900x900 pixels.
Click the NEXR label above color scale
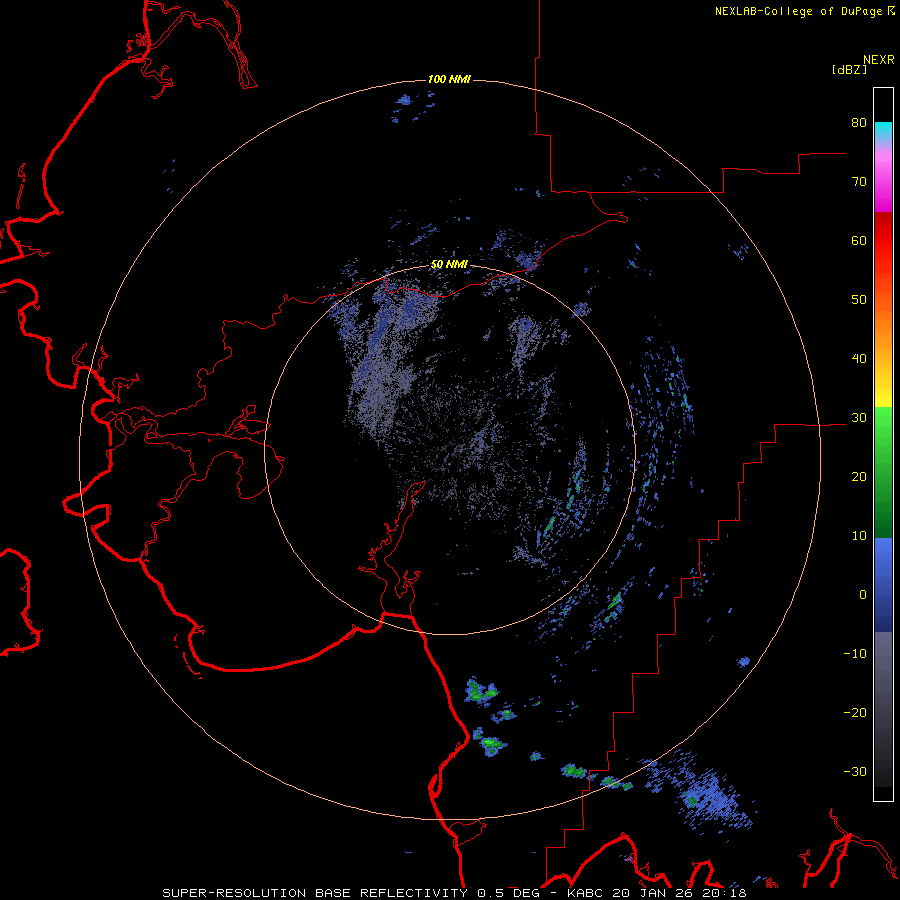click(x=879, y=60)
